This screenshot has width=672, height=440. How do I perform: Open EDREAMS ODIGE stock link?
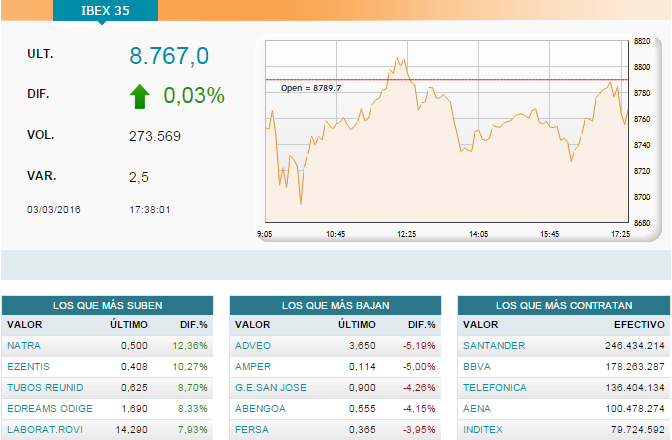coord(50,408)
